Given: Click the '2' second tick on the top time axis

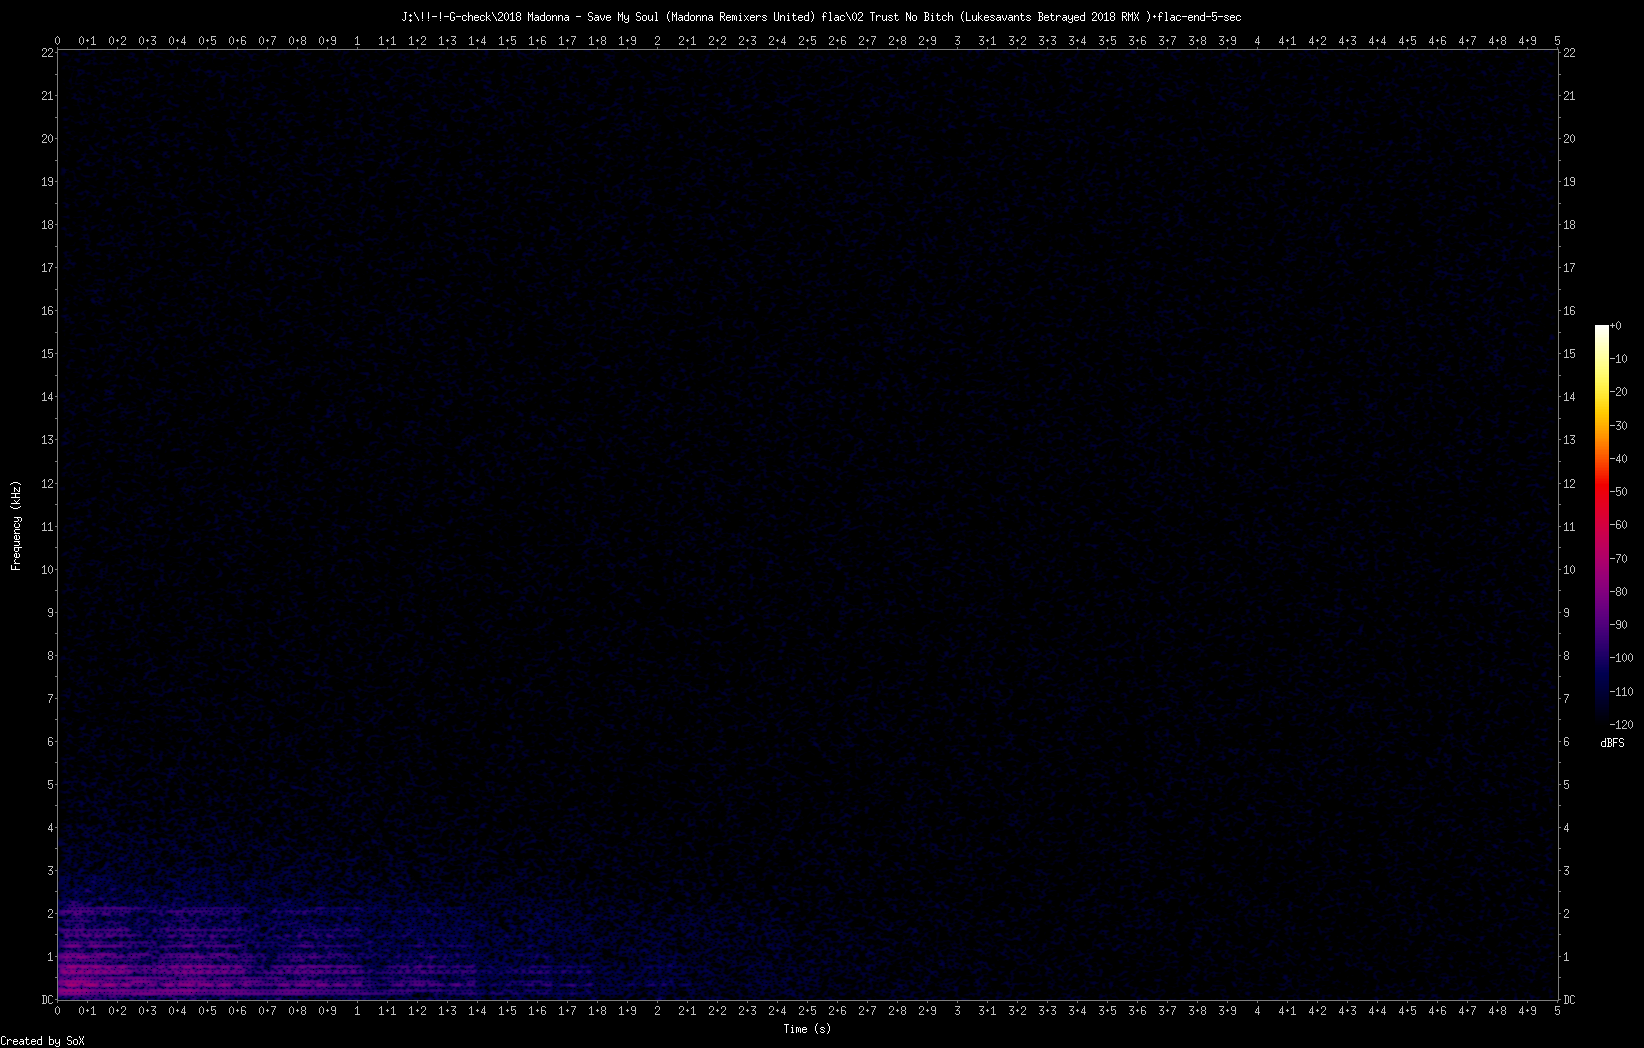Looking at the screenshot, I should click(x=657, y=41).
